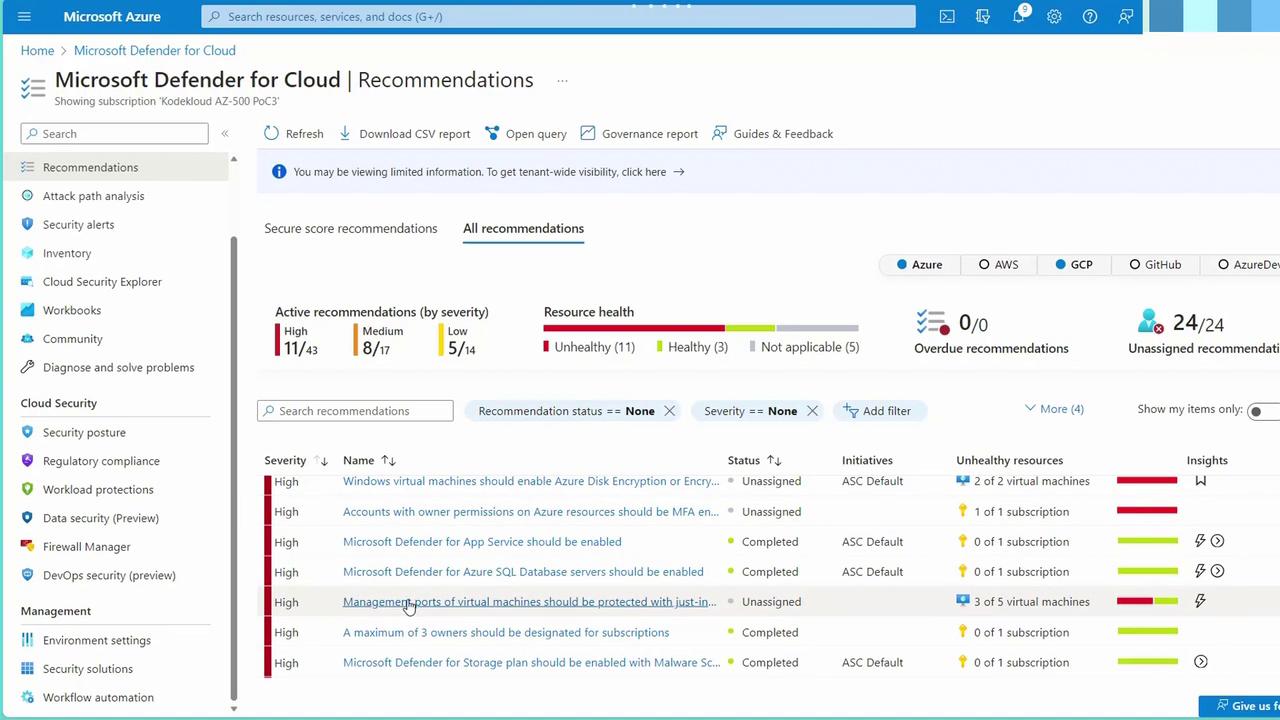This screenshot has height=720, width=1280.
Task: Remove the Severity == None filter
Action: [813, 411]
